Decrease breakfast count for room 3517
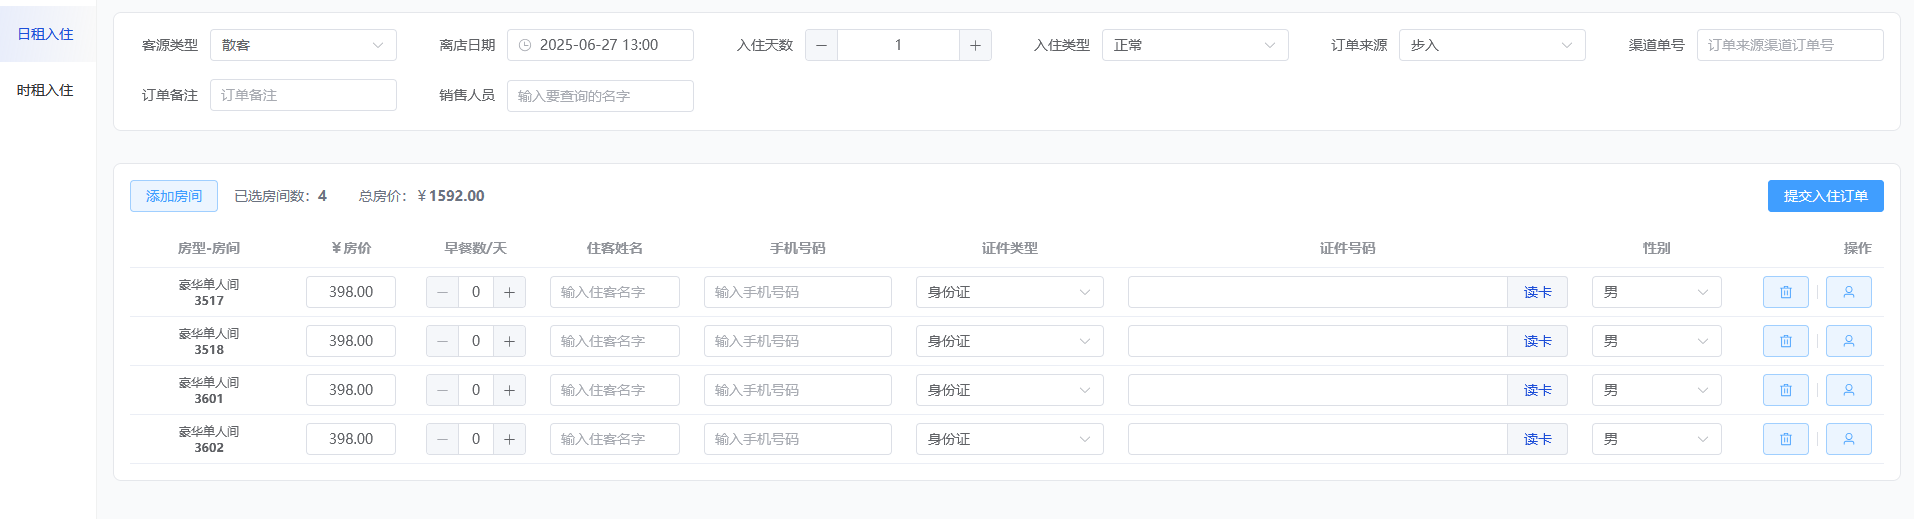 click(443, 292)
